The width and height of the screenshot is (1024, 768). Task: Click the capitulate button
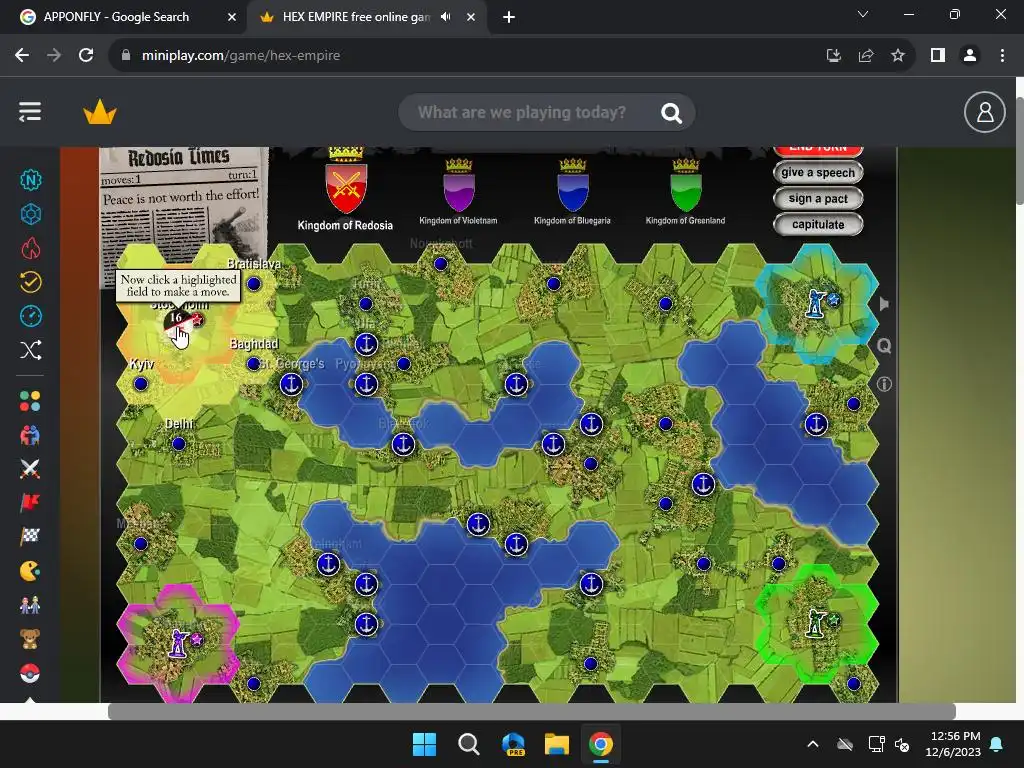point(818,225)
